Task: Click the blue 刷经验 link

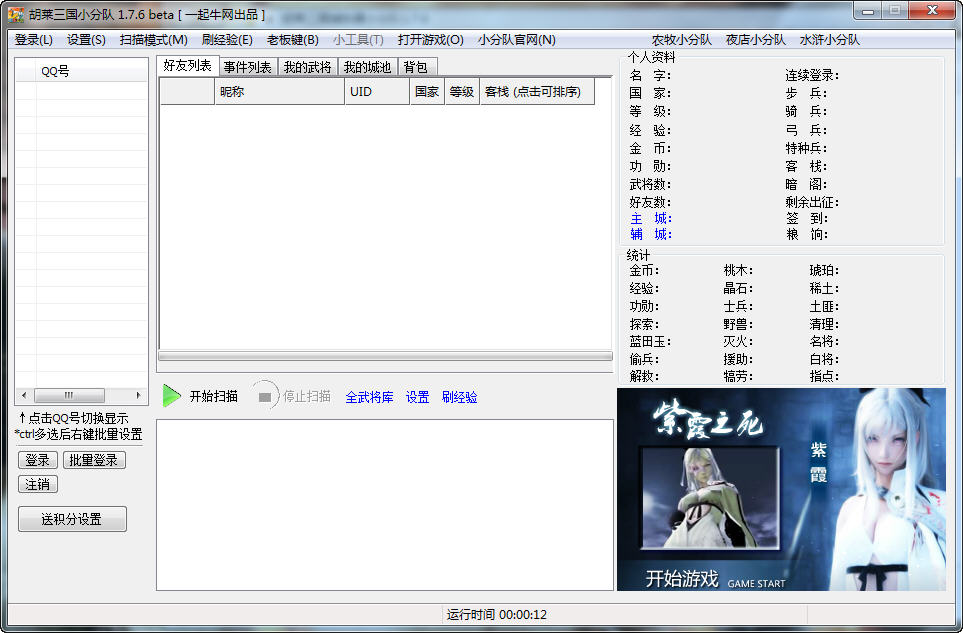Action: coord(459,397)
